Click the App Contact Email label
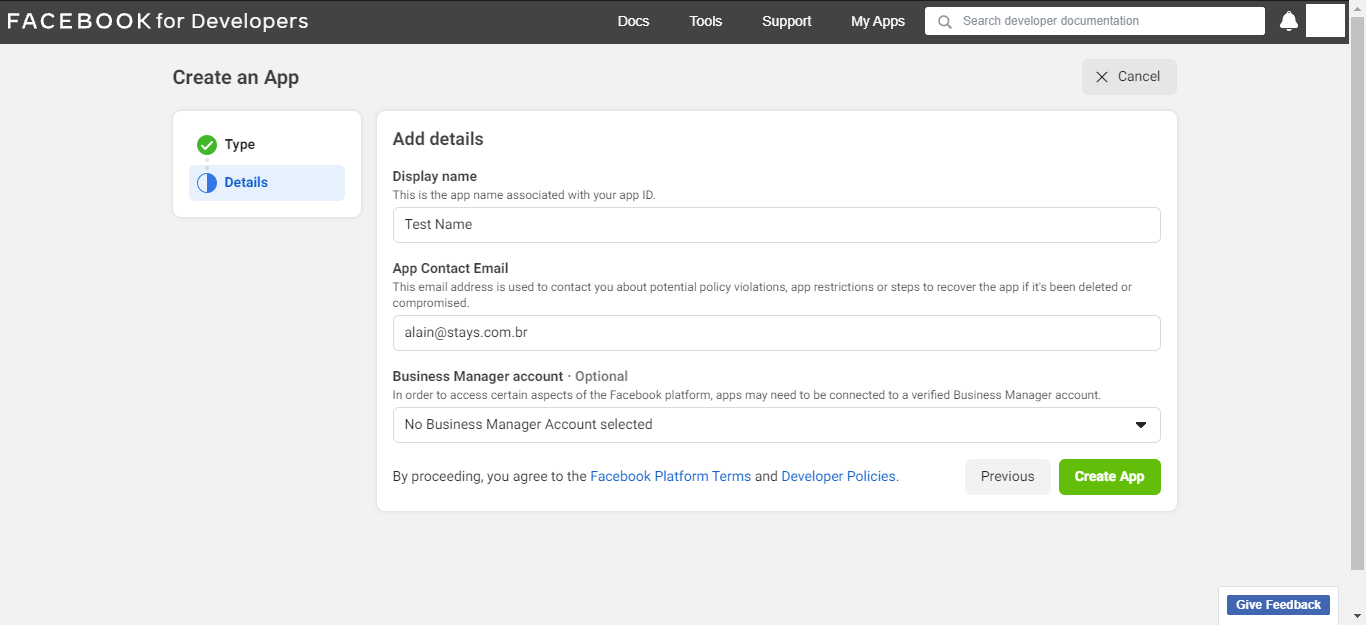The image size is (1366, 625). click(x=450, y=269)
